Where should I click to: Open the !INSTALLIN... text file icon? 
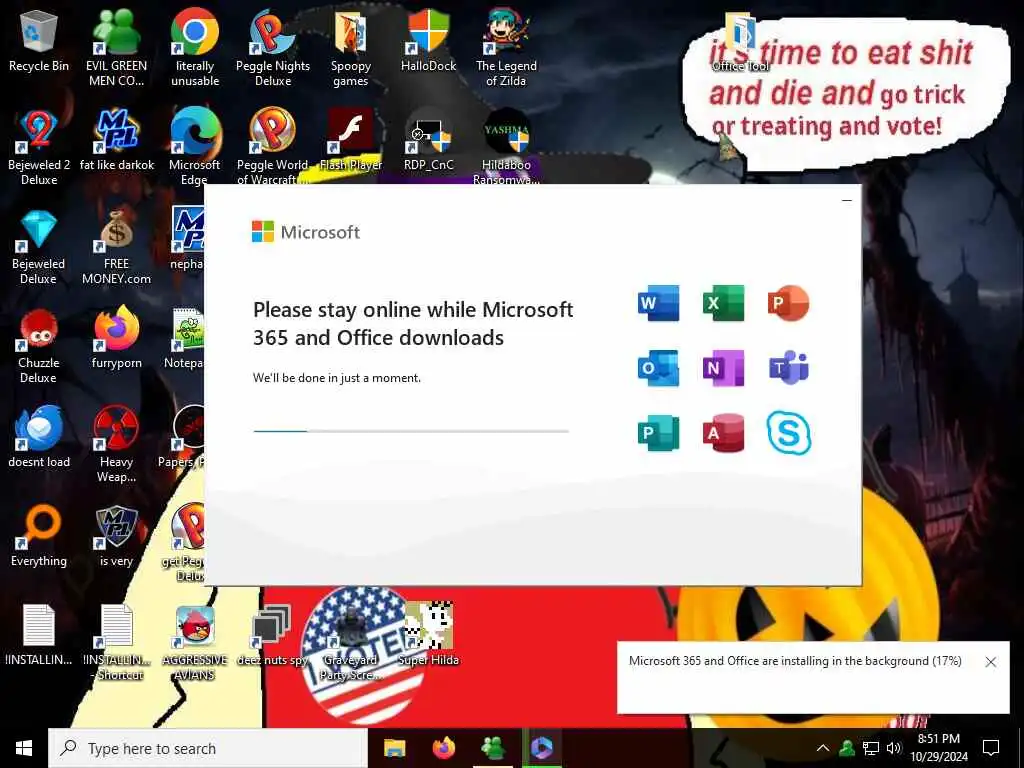[x=39, y=635]
